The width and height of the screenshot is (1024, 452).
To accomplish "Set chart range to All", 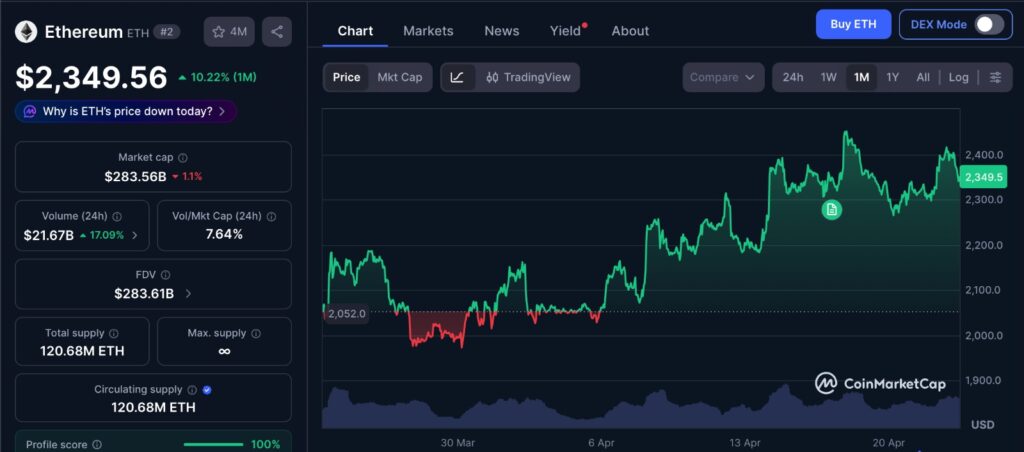I will (x=923, y=77).
